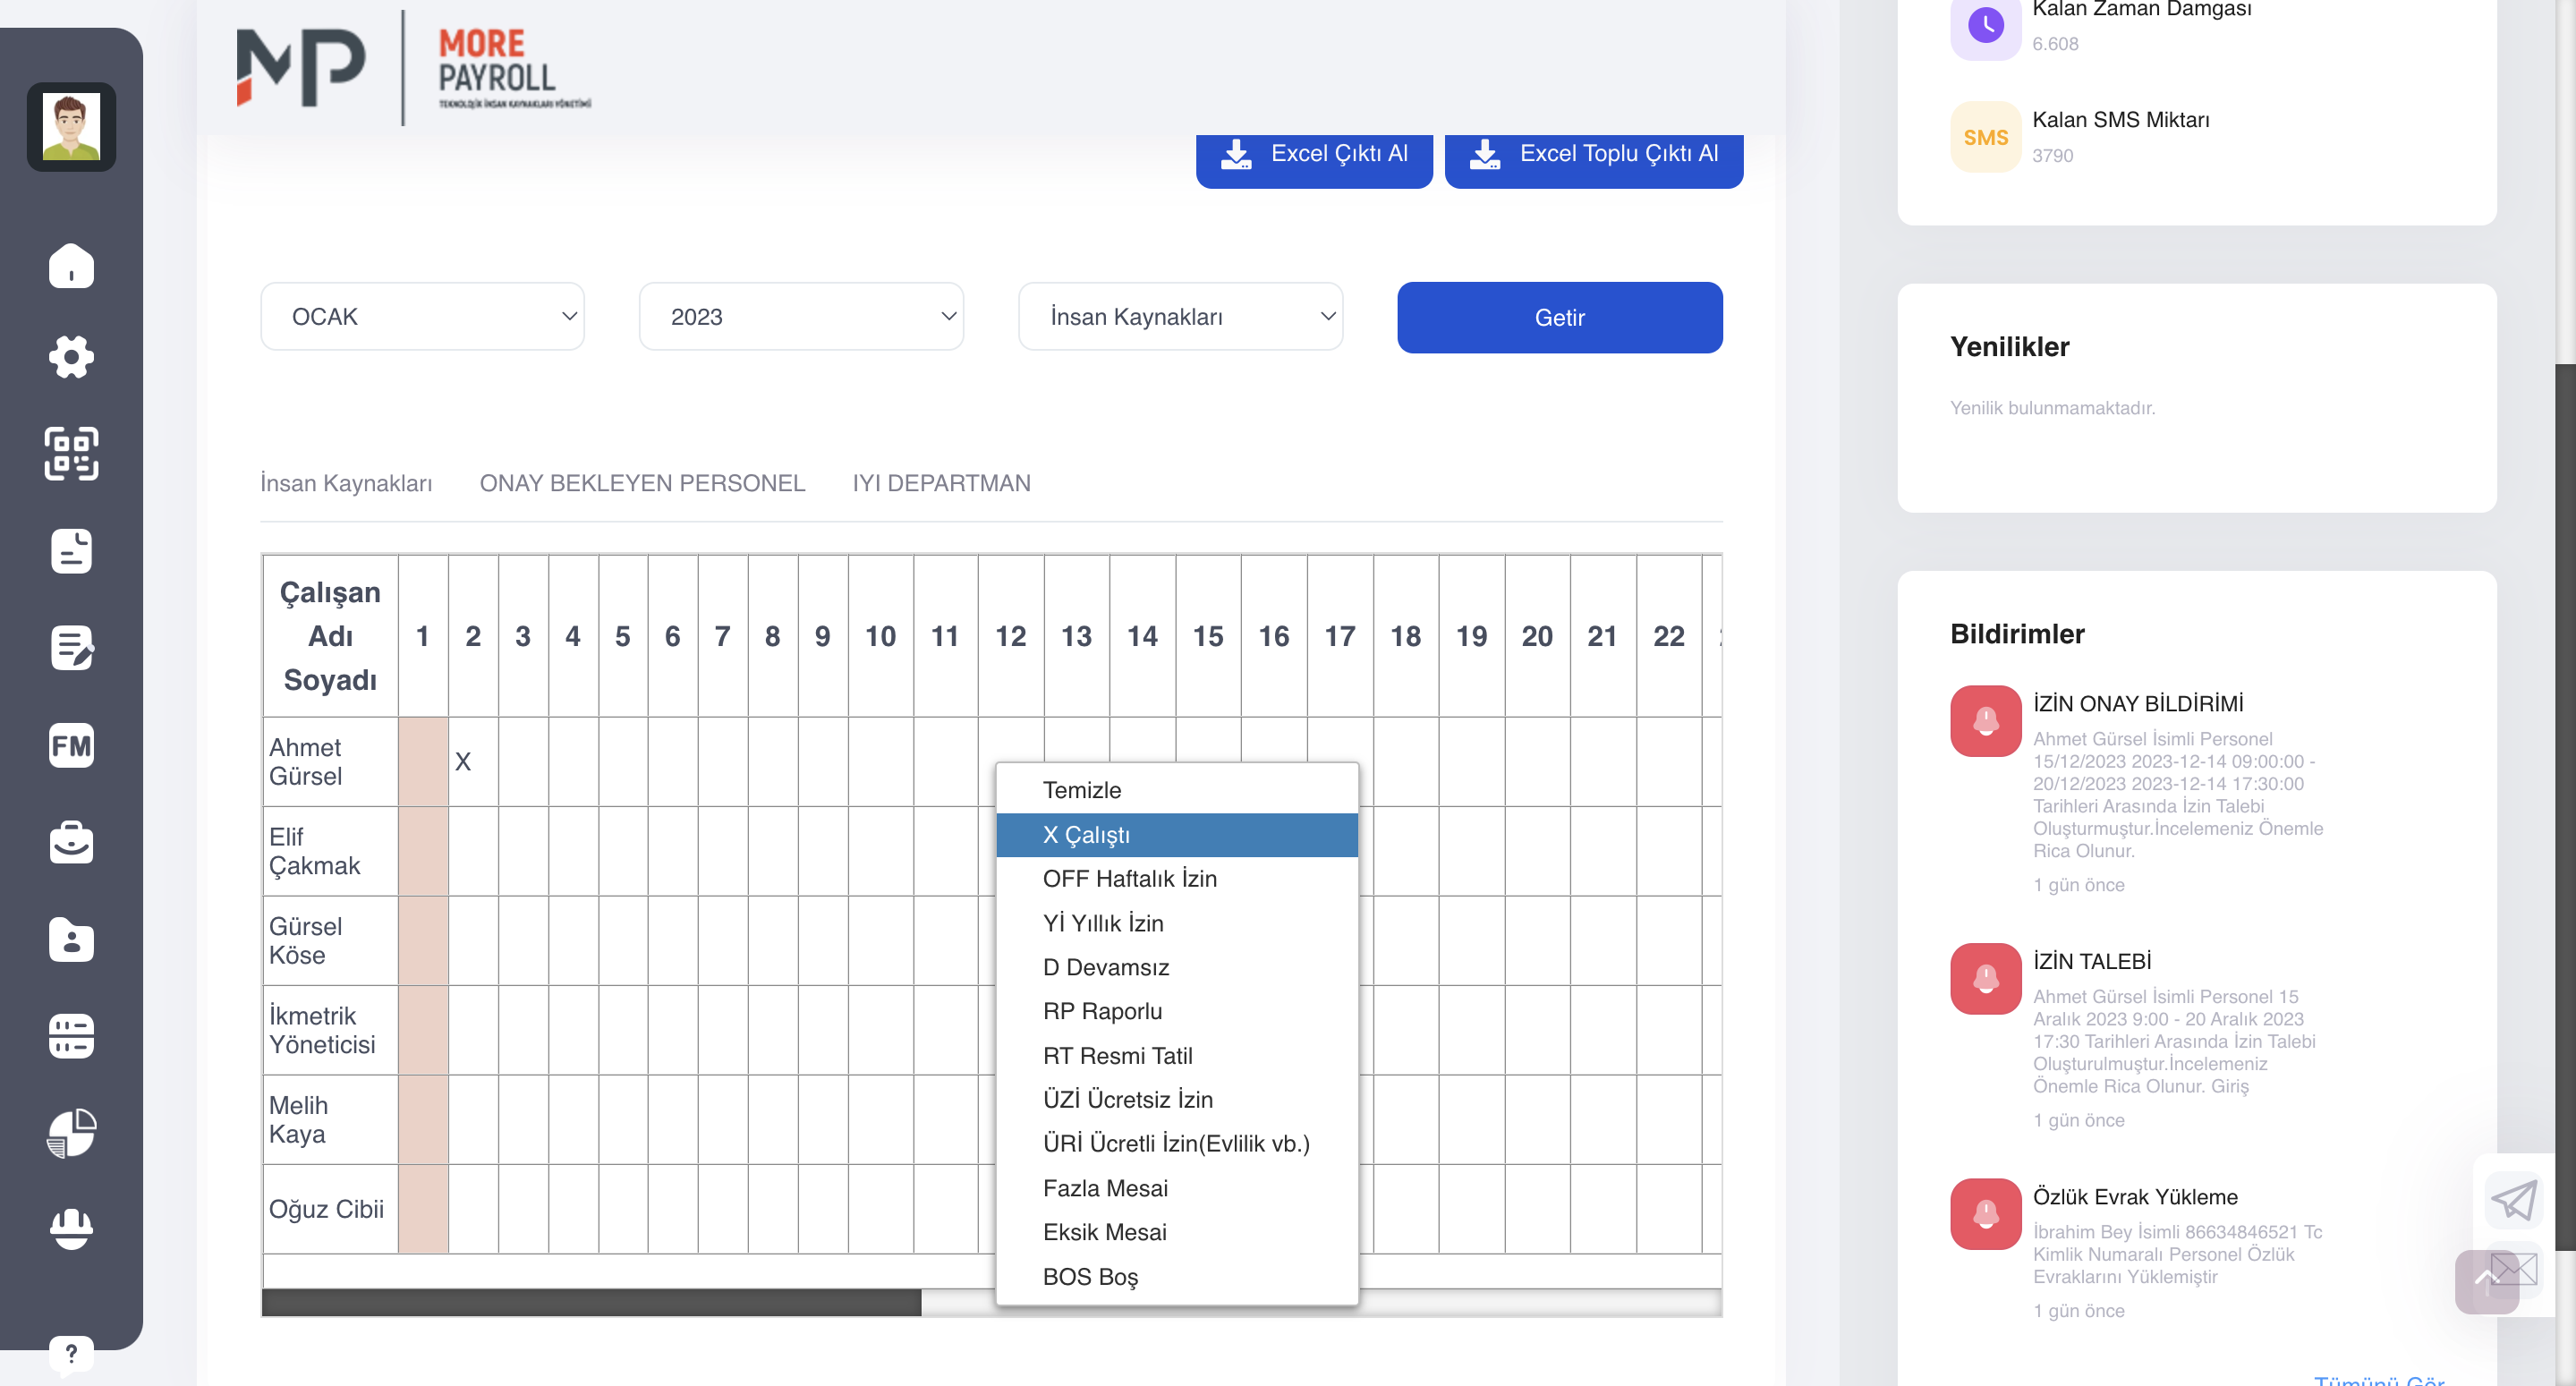Open the briefcase icon in sidebar
This screenshot has height=1386, width=2576.
tap(71, 842)
